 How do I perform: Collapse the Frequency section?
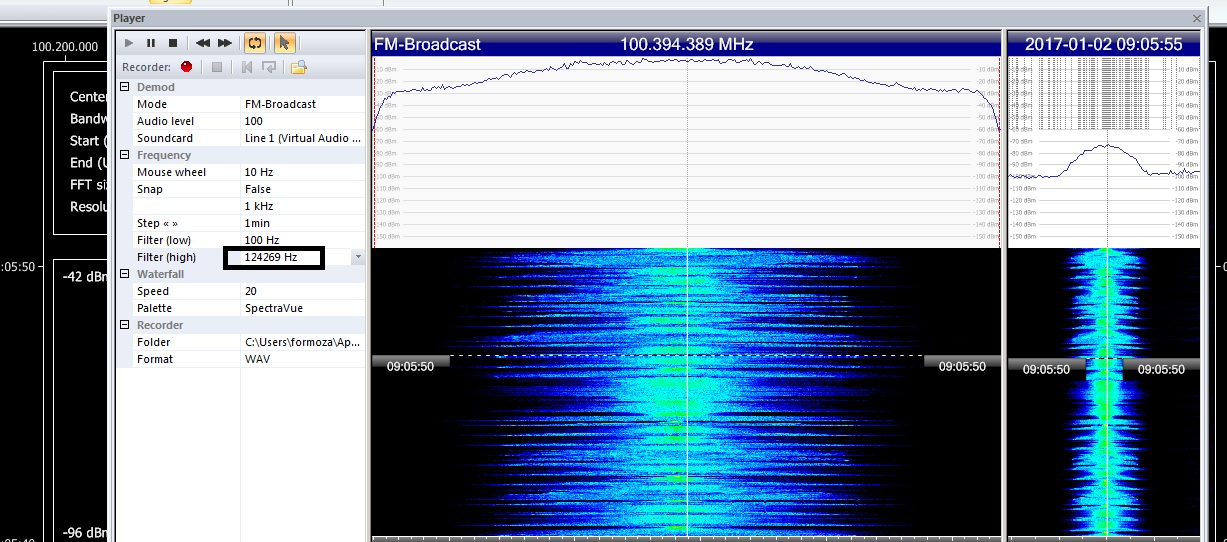[125, 155]
